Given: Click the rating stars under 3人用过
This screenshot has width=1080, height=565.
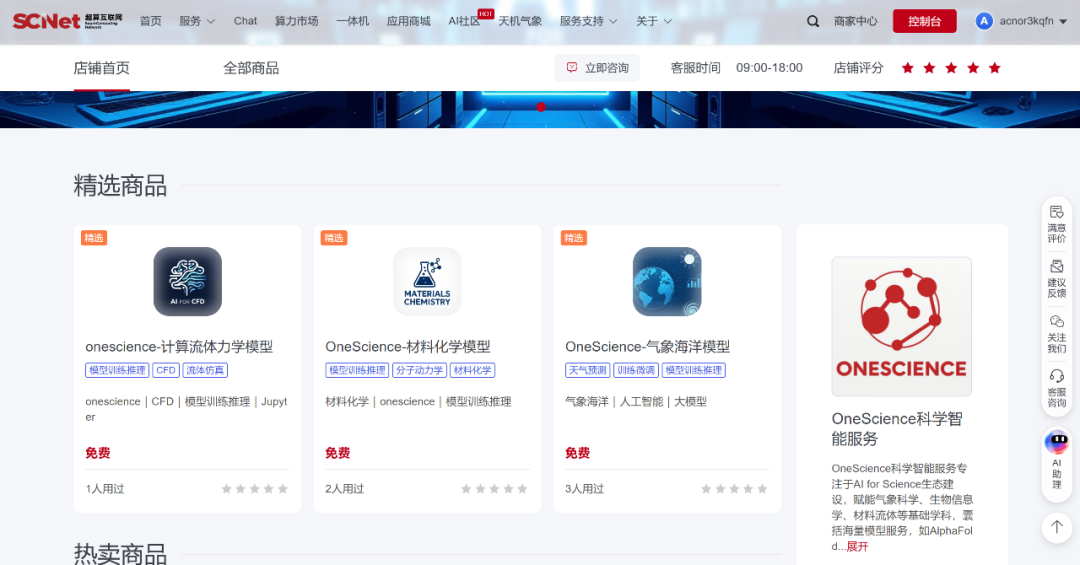Looking at the screenshot, I should coord(734,489).
